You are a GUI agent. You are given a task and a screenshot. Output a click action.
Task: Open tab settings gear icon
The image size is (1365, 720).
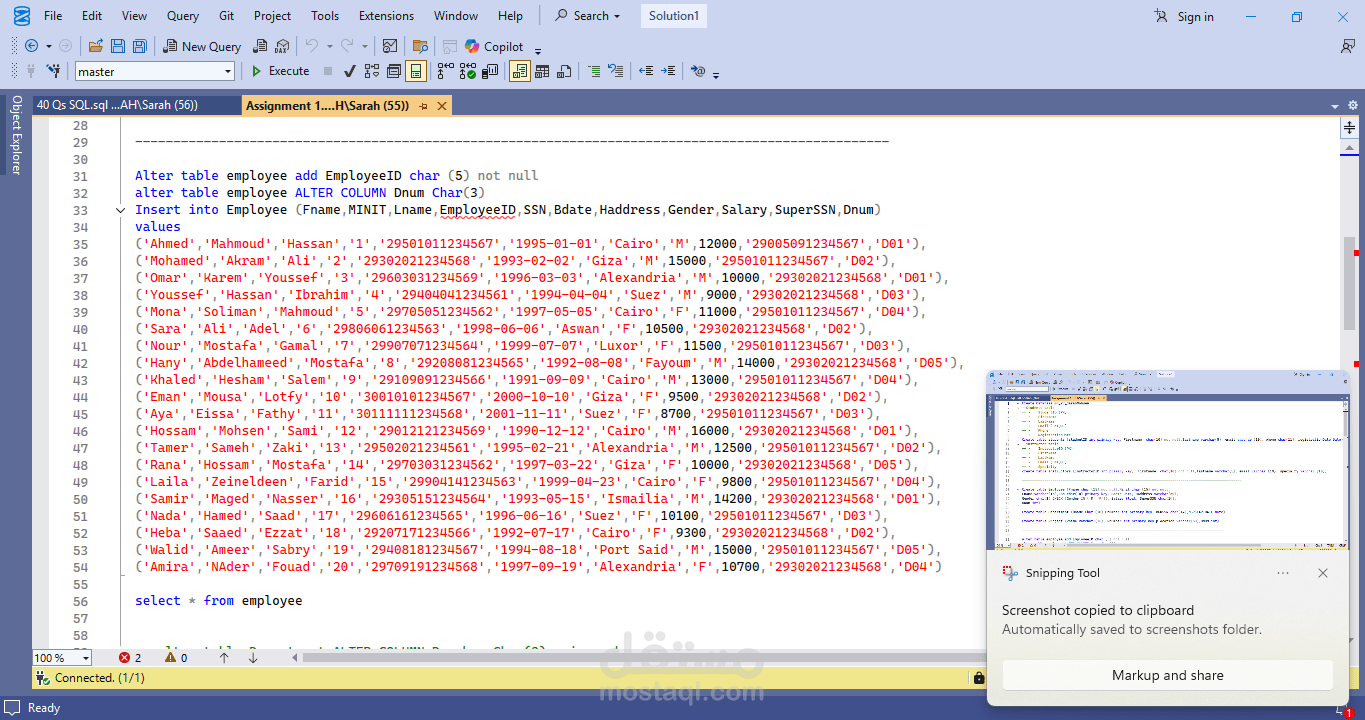(1353, 105)
